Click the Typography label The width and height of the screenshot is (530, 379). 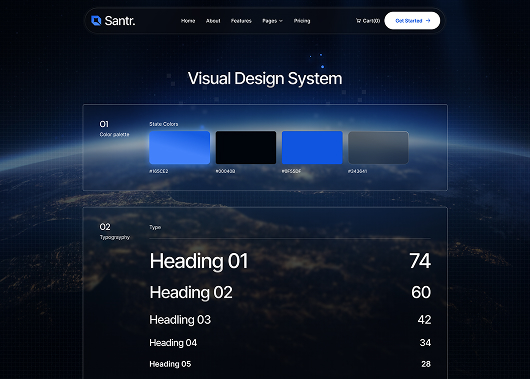click(x=115, y=237)
